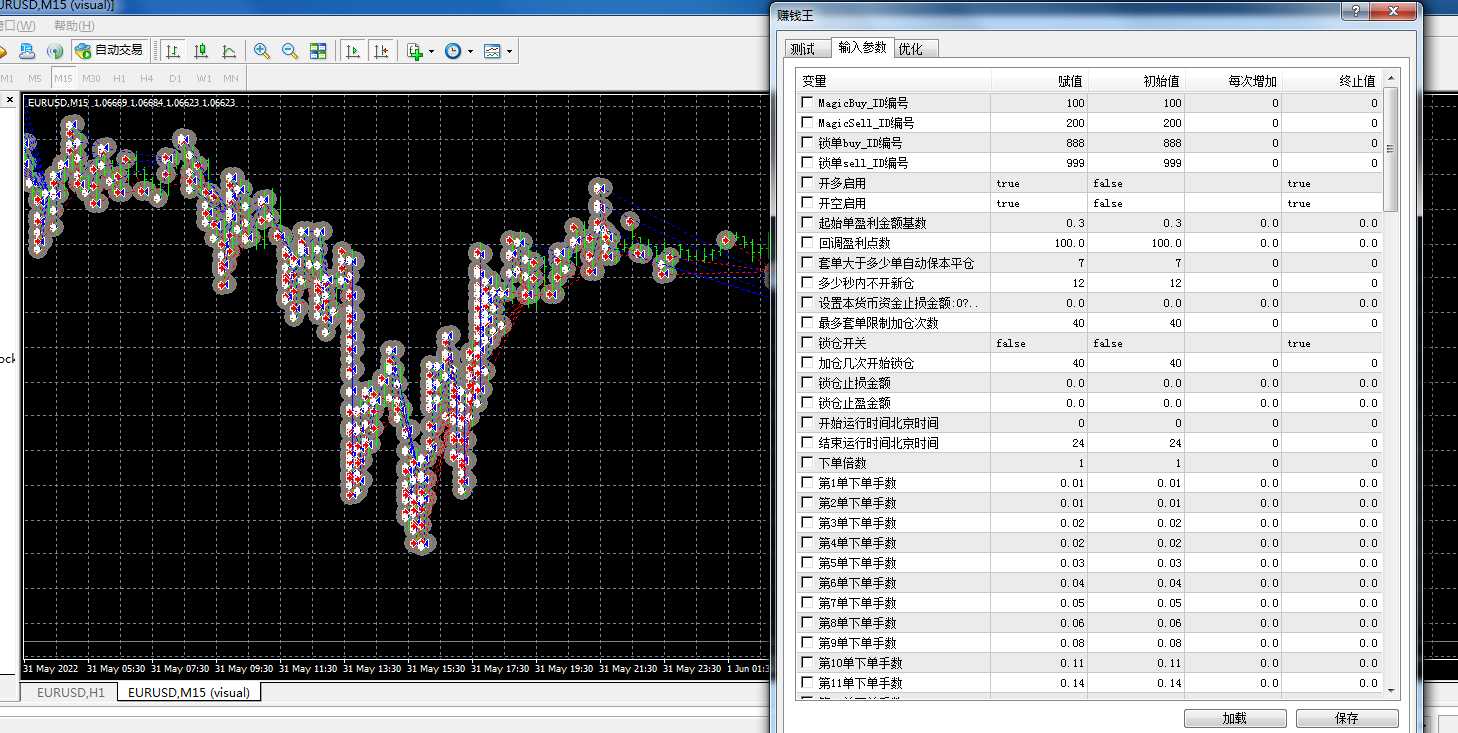The height and width of the screenshot is (733, 1458).
Task: Click the 每次增加 column header
Action: [1233, 81]
